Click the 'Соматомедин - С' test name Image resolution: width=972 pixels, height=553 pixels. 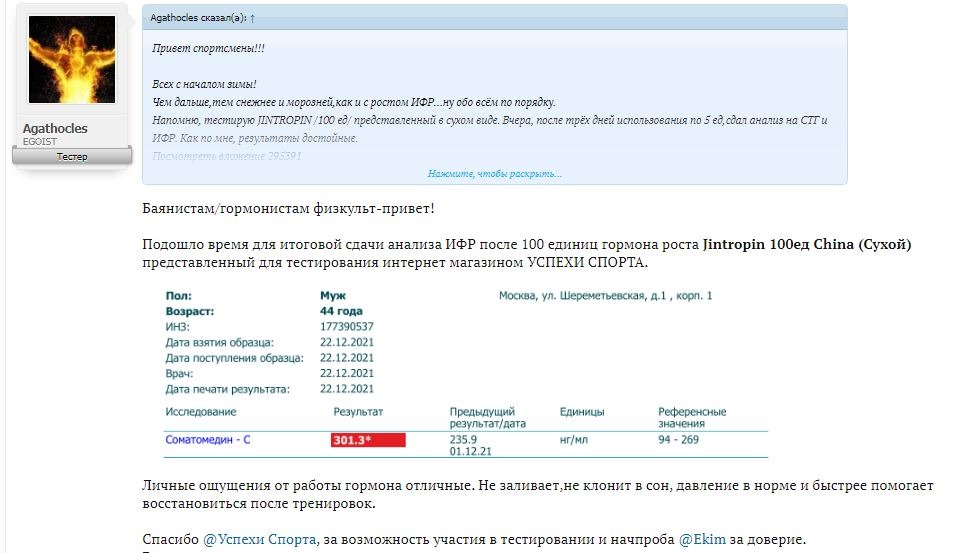208,440
